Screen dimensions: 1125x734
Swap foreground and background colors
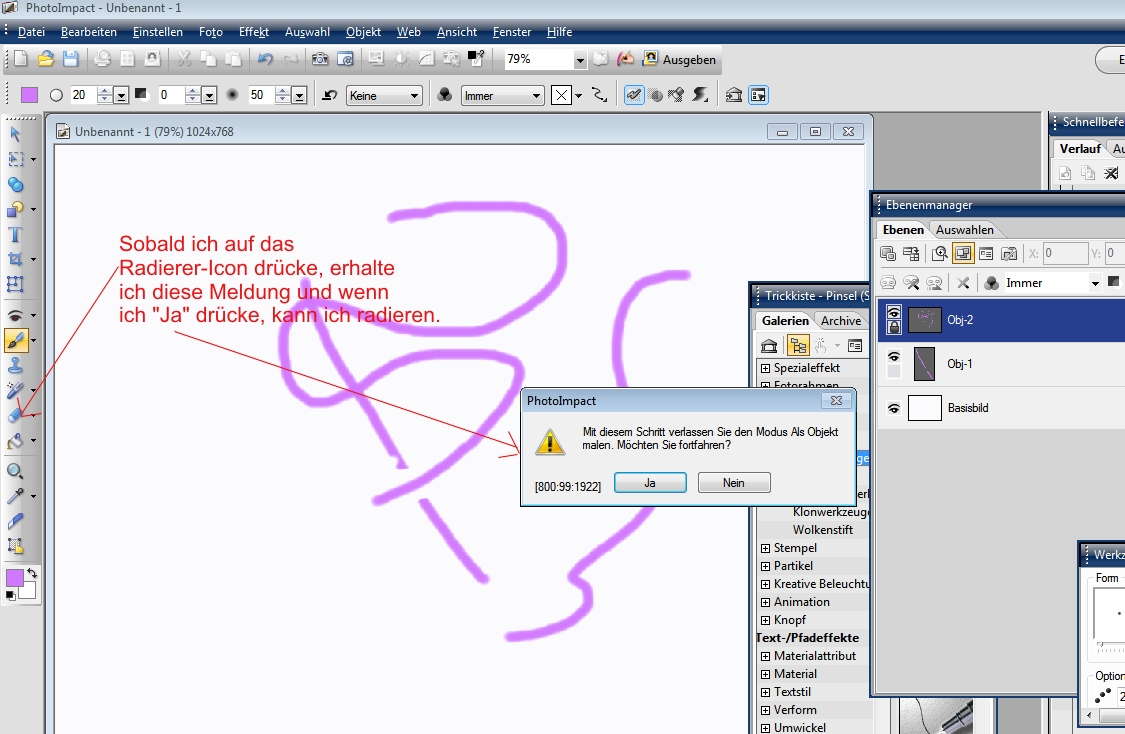tap(32, 573)
